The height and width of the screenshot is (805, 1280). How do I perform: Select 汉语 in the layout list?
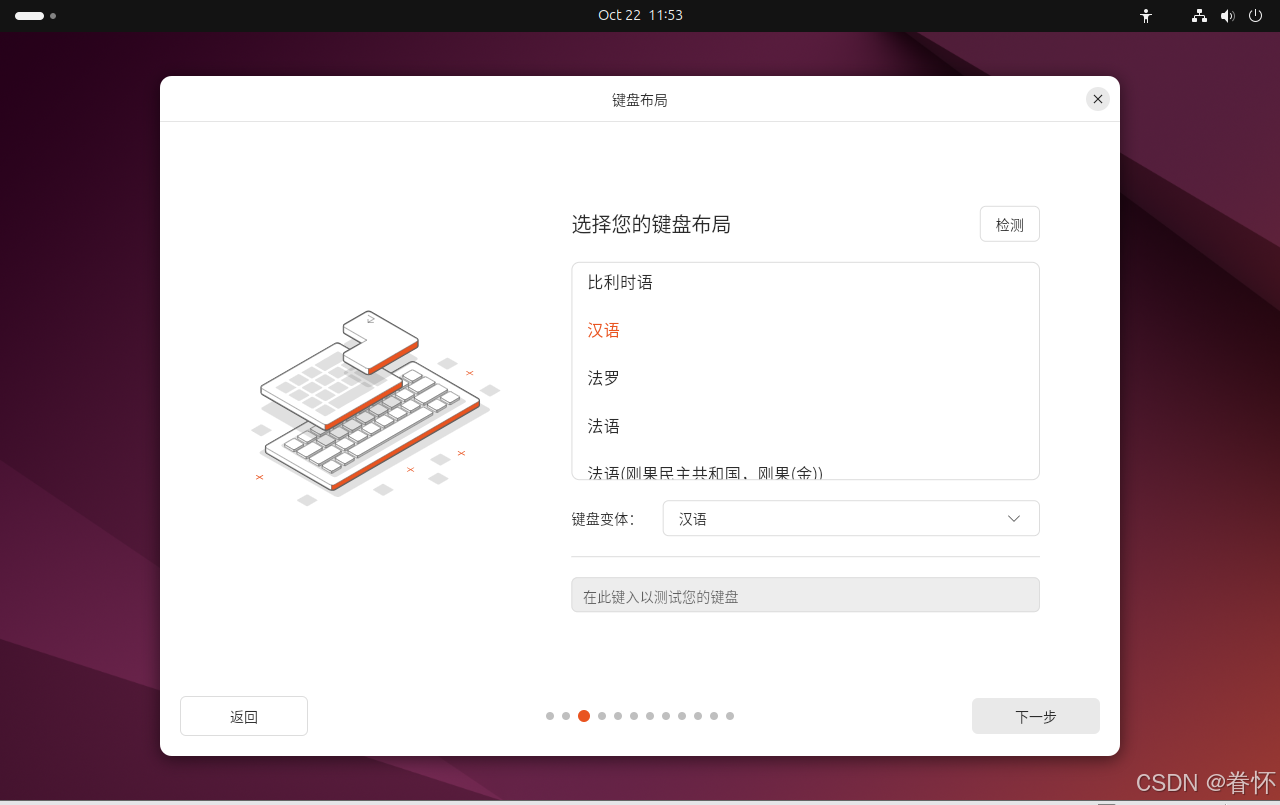[805, 331]
